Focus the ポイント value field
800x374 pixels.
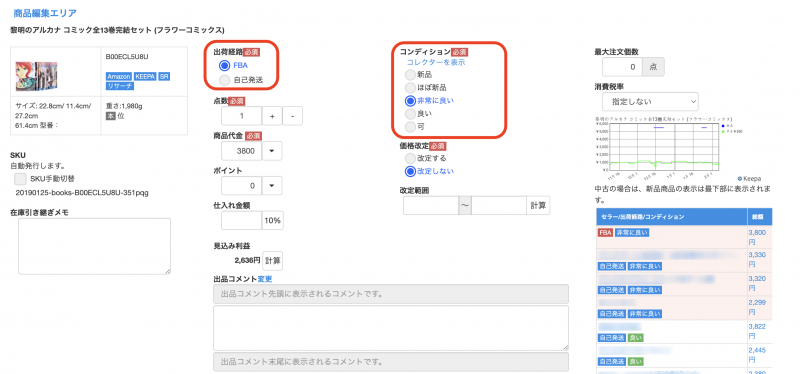[x=241, y=186]
